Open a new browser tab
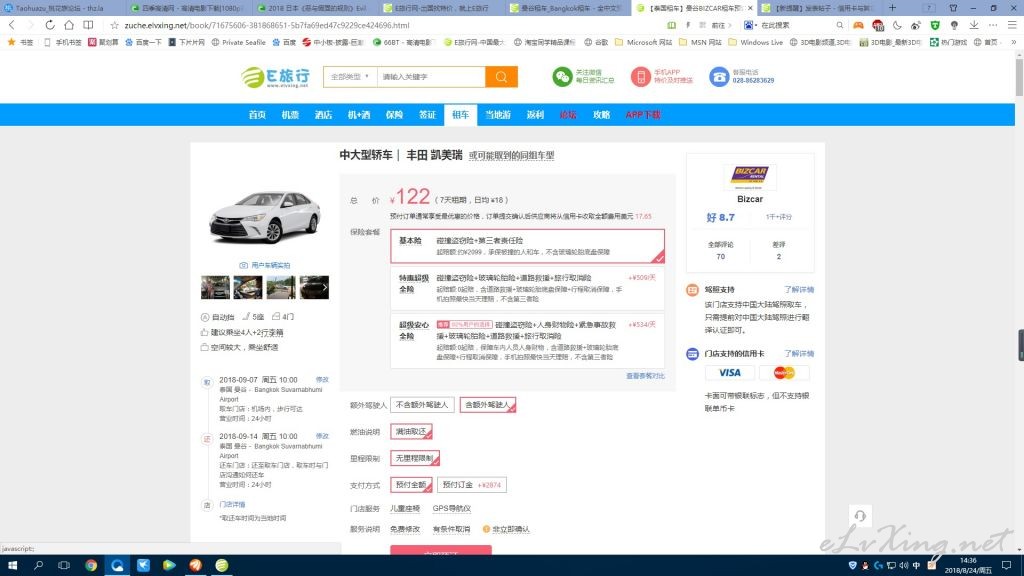The image size is (1024, 576). click(x=892, y=8)
